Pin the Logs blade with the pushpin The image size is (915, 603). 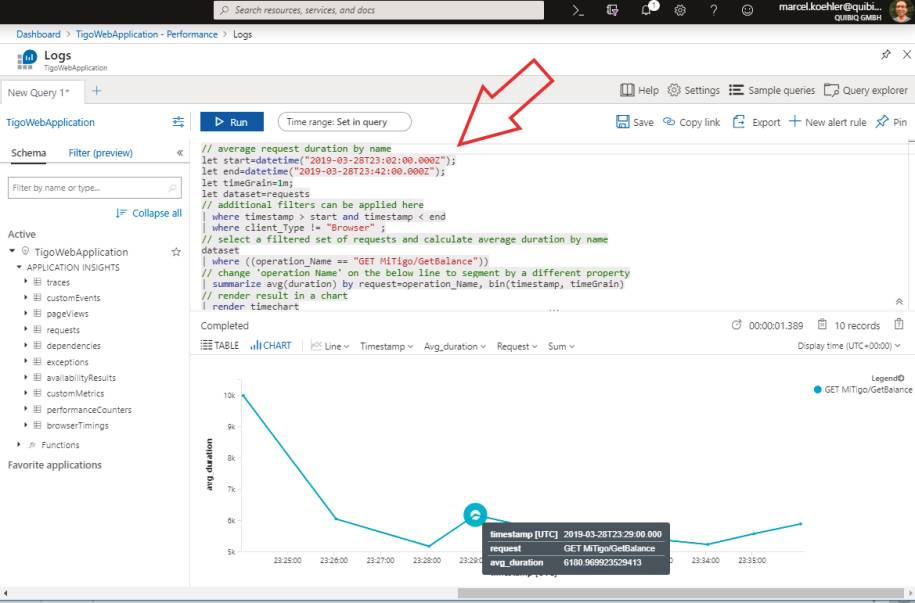point(886,55)
